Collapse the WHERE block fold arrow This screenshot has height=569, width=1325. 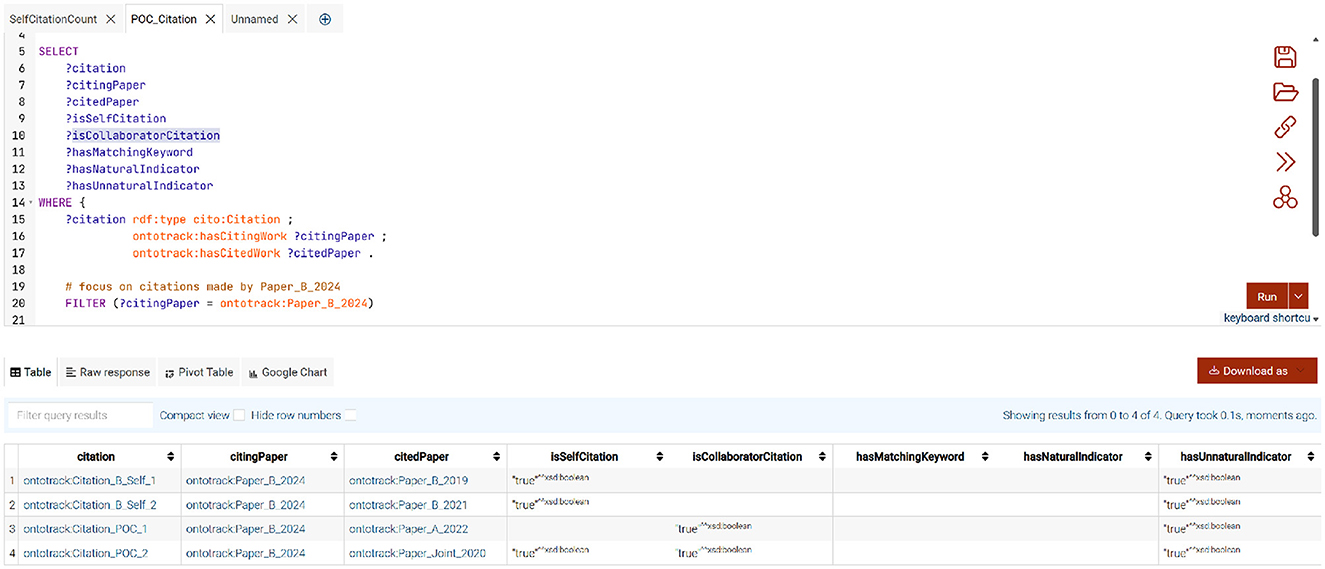pos(31,203)
